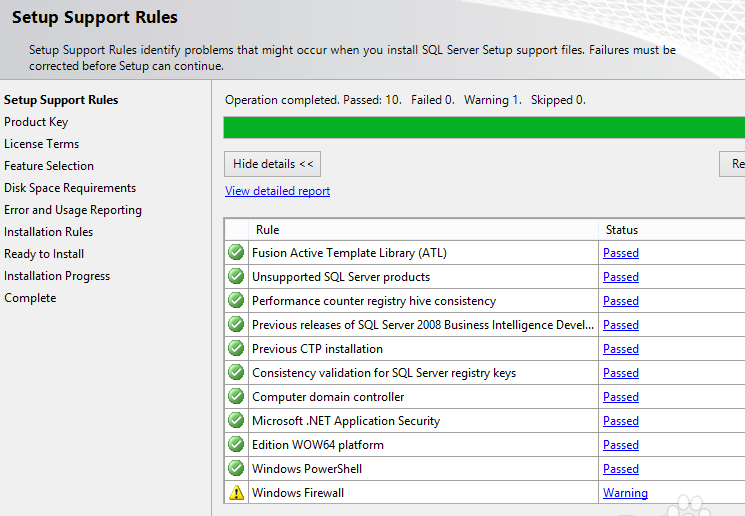Click check icon beside Computer domain controller
This screenshot has width=745, height=516.
236,397
